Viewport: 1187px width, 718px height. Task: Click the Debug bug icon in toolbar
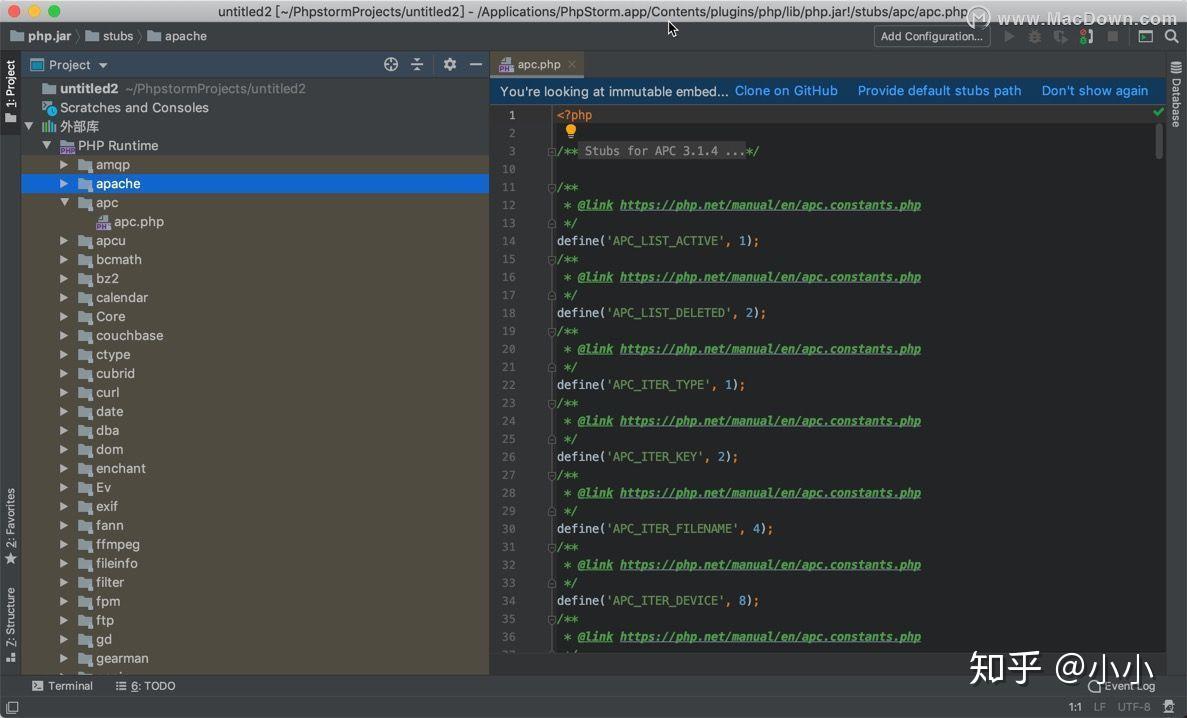click(x=1035, y=36)
